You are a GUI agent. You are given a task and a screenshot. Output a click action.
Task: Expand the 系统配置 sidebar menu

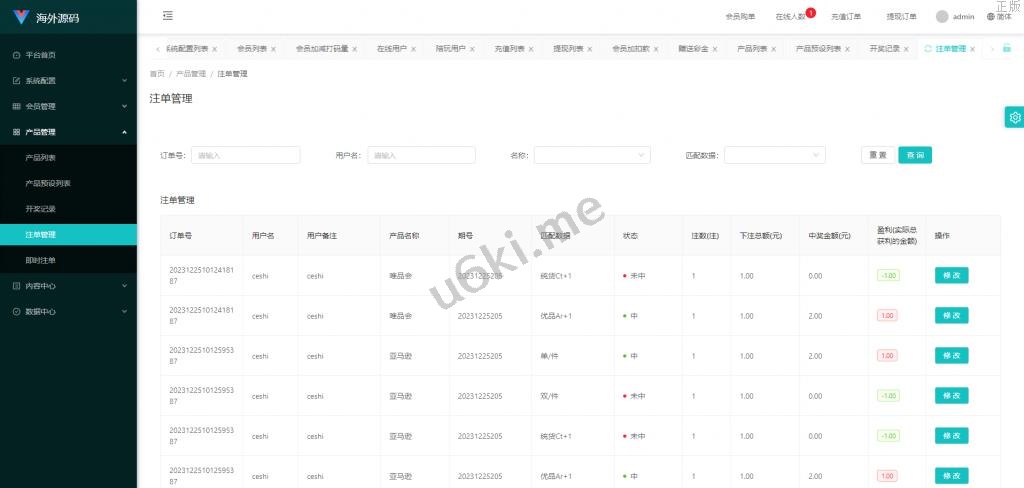point(68,80)
